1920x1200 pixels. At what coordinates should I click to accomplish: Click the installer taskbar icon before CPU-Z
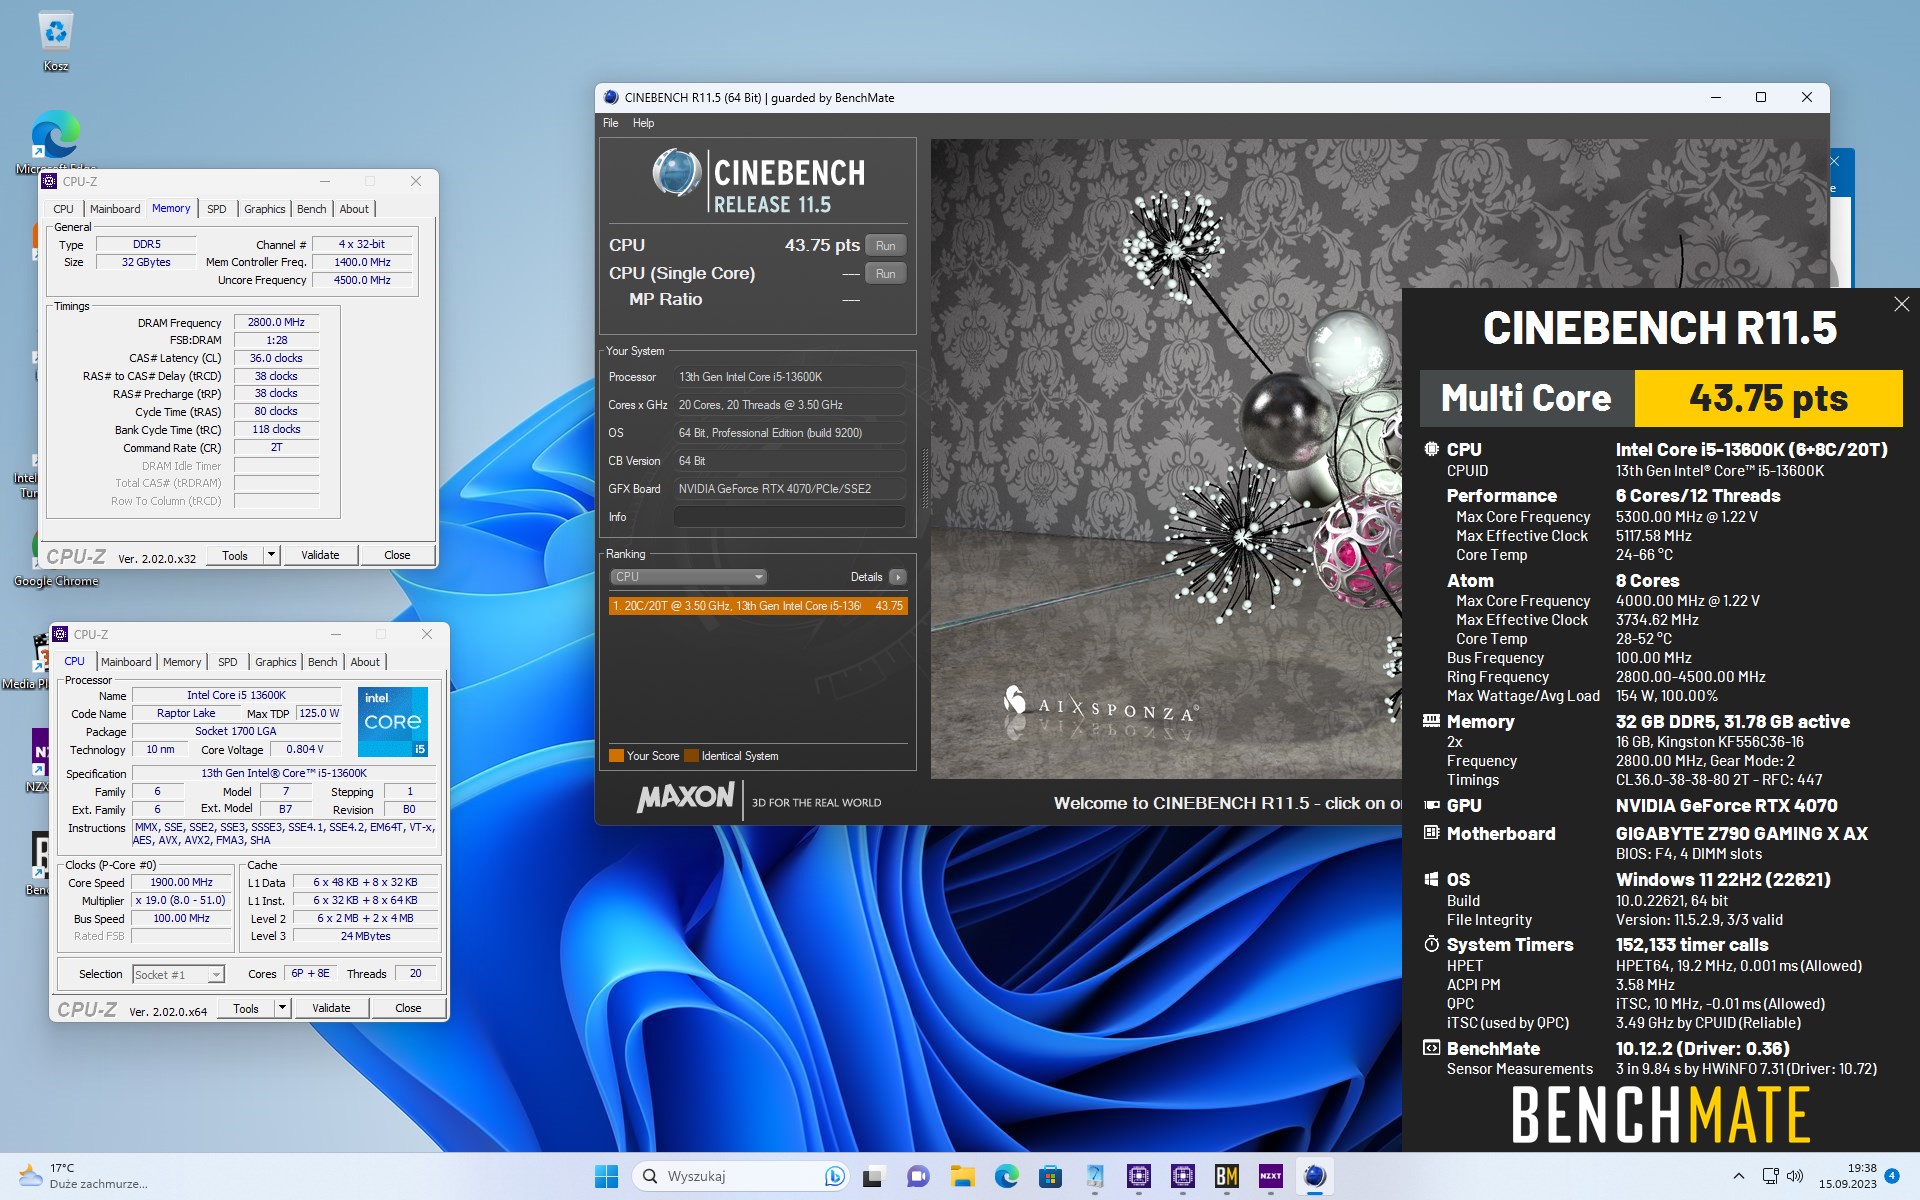click(1094, 1176)
